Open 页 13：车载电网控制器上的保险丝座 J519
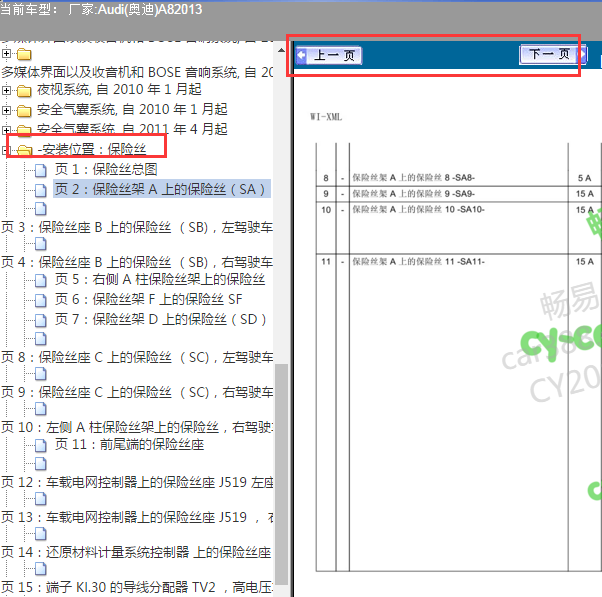This screenshot has width=602, height=597. [137, 517]
